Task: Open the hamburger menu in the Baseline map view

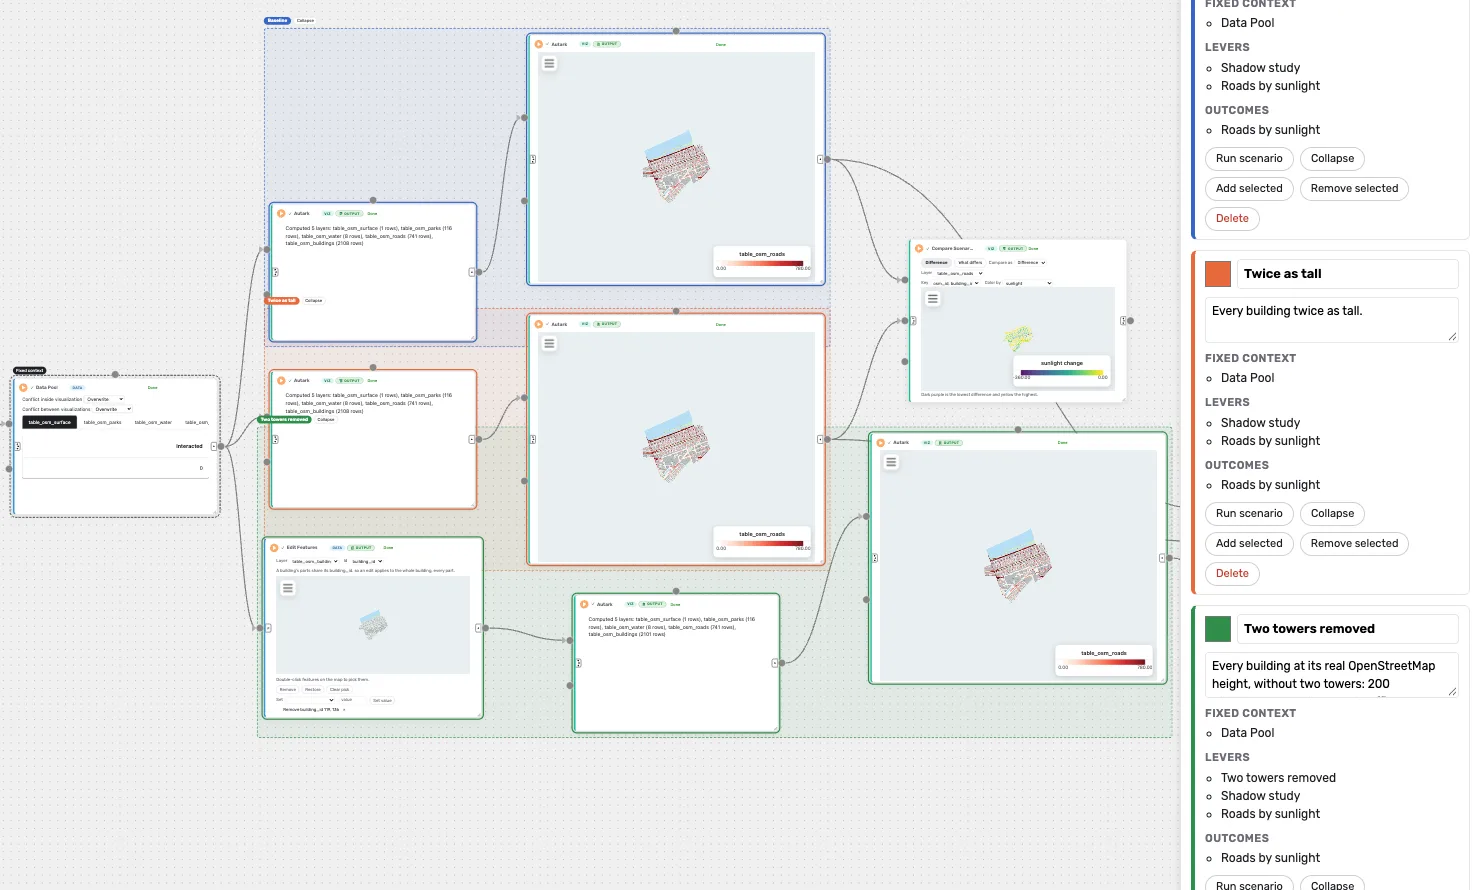Action: (549, 63)
